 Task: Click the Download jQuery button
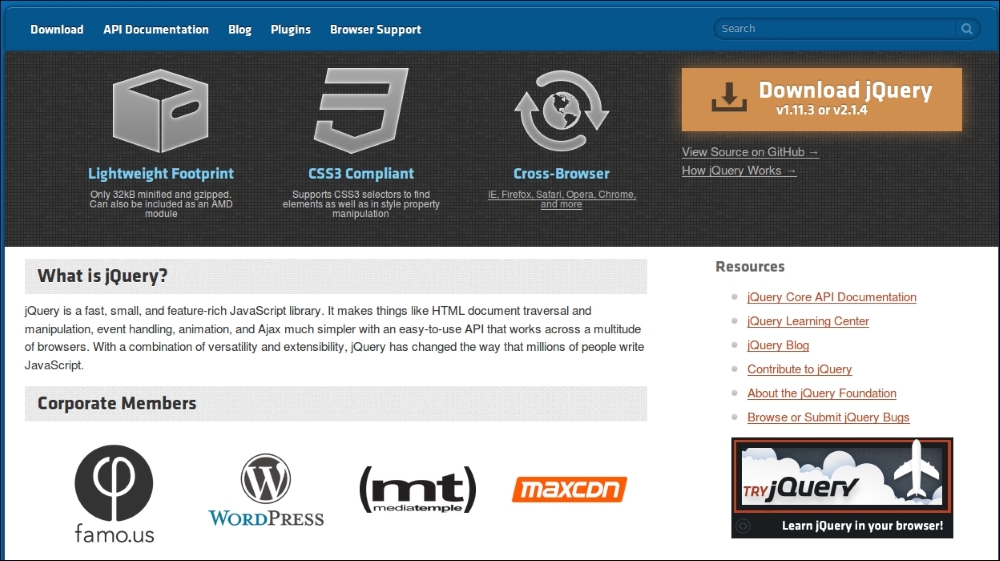(821, 99)
